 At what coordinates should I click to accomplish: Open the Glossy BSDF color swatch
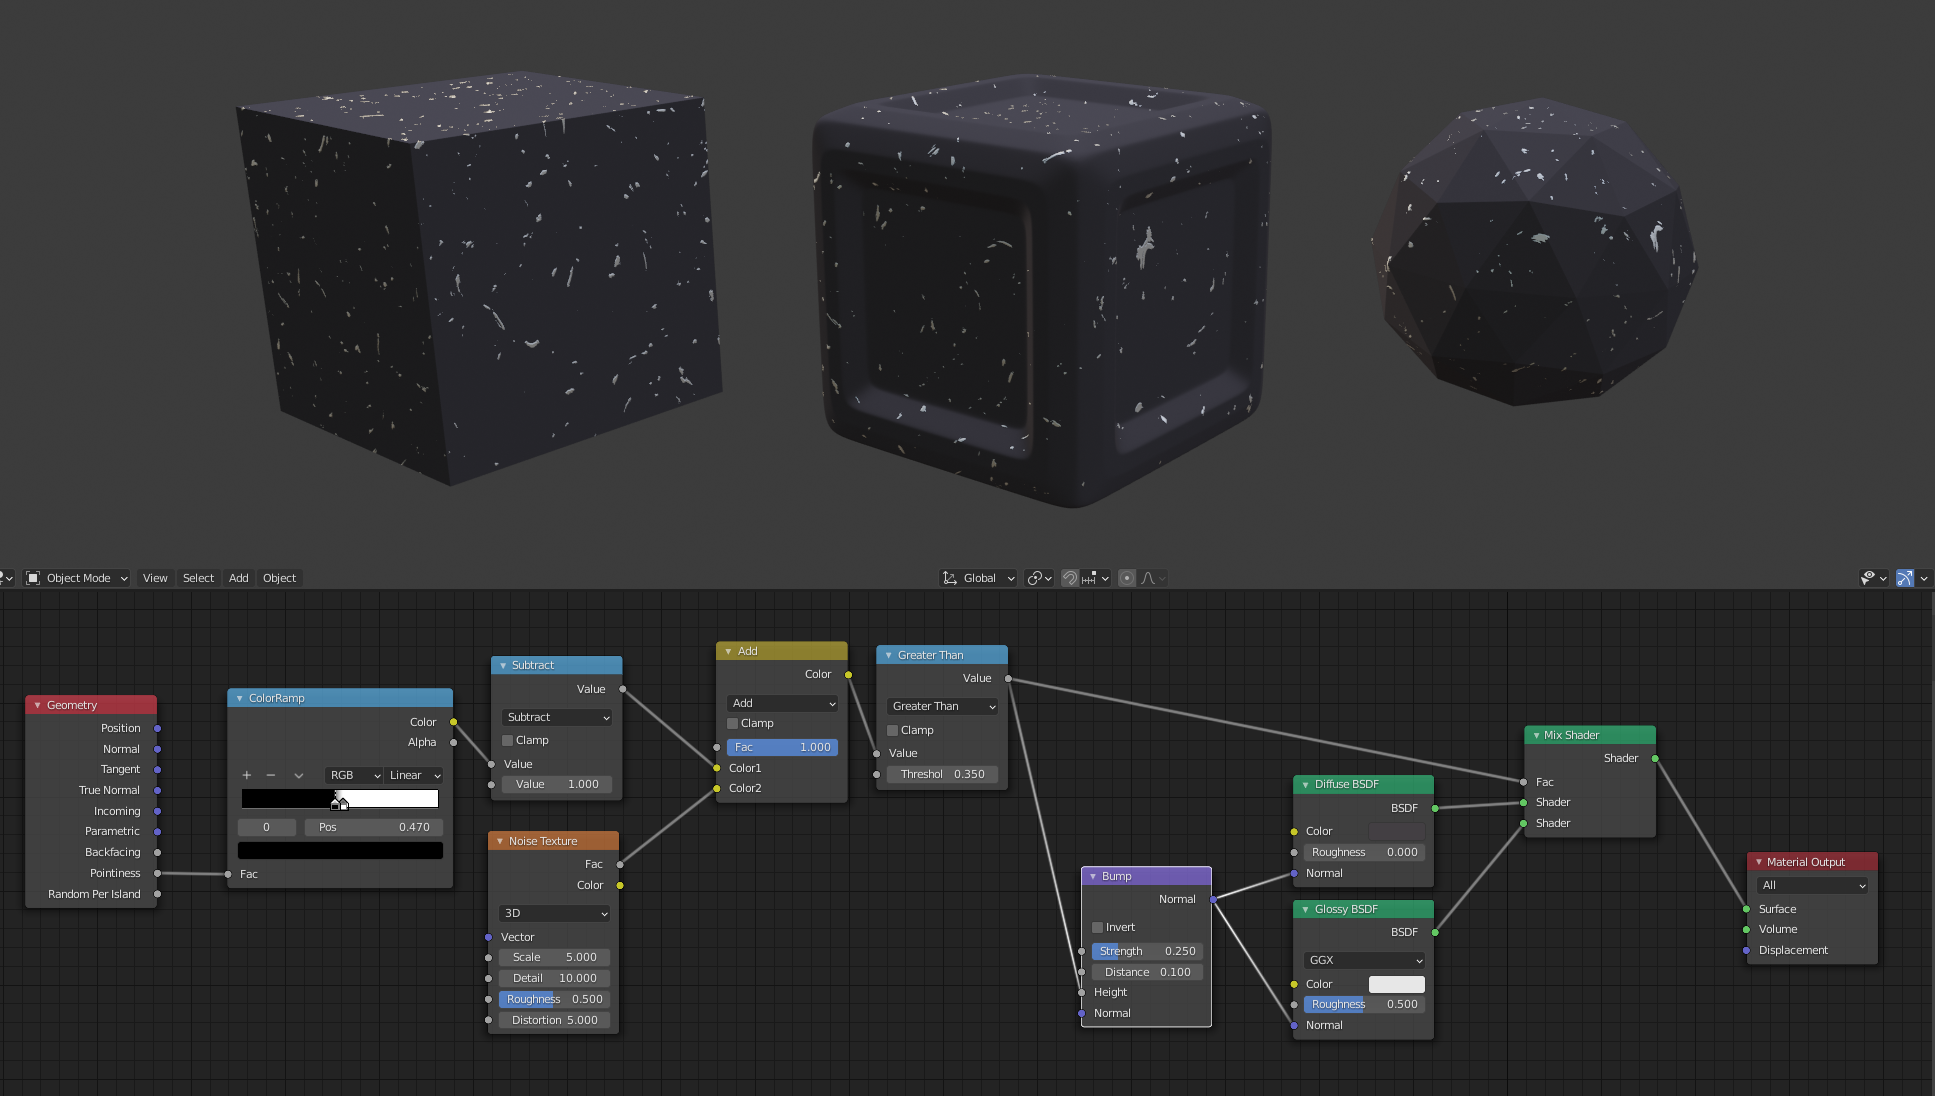(1396, 984)
